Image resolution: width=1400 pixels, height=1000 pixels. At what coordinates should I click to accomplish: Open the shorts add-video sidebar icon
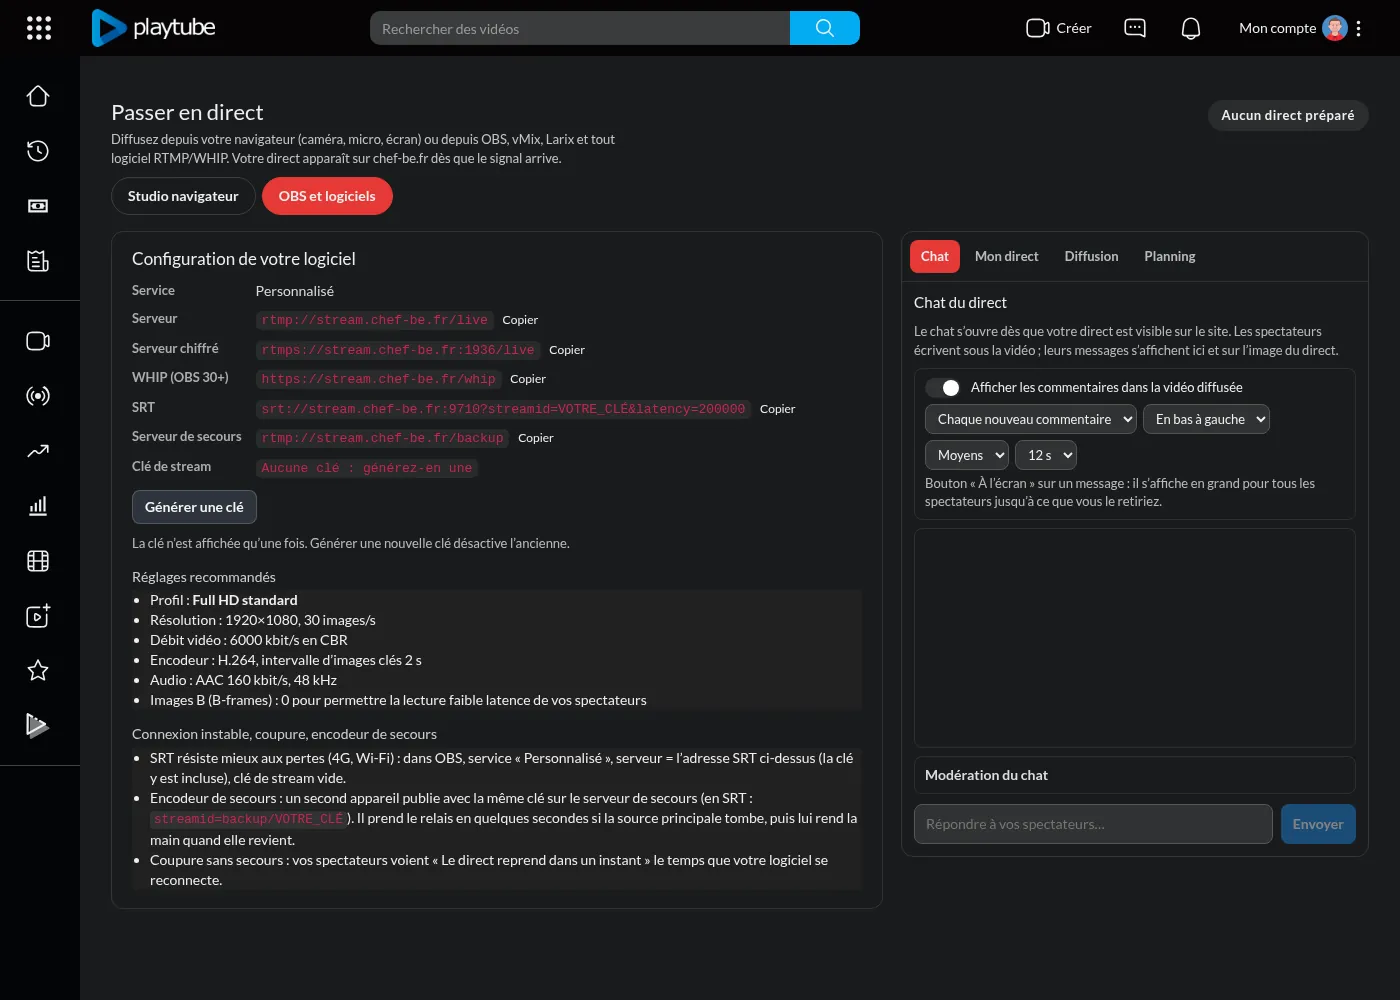click(38, 616)
